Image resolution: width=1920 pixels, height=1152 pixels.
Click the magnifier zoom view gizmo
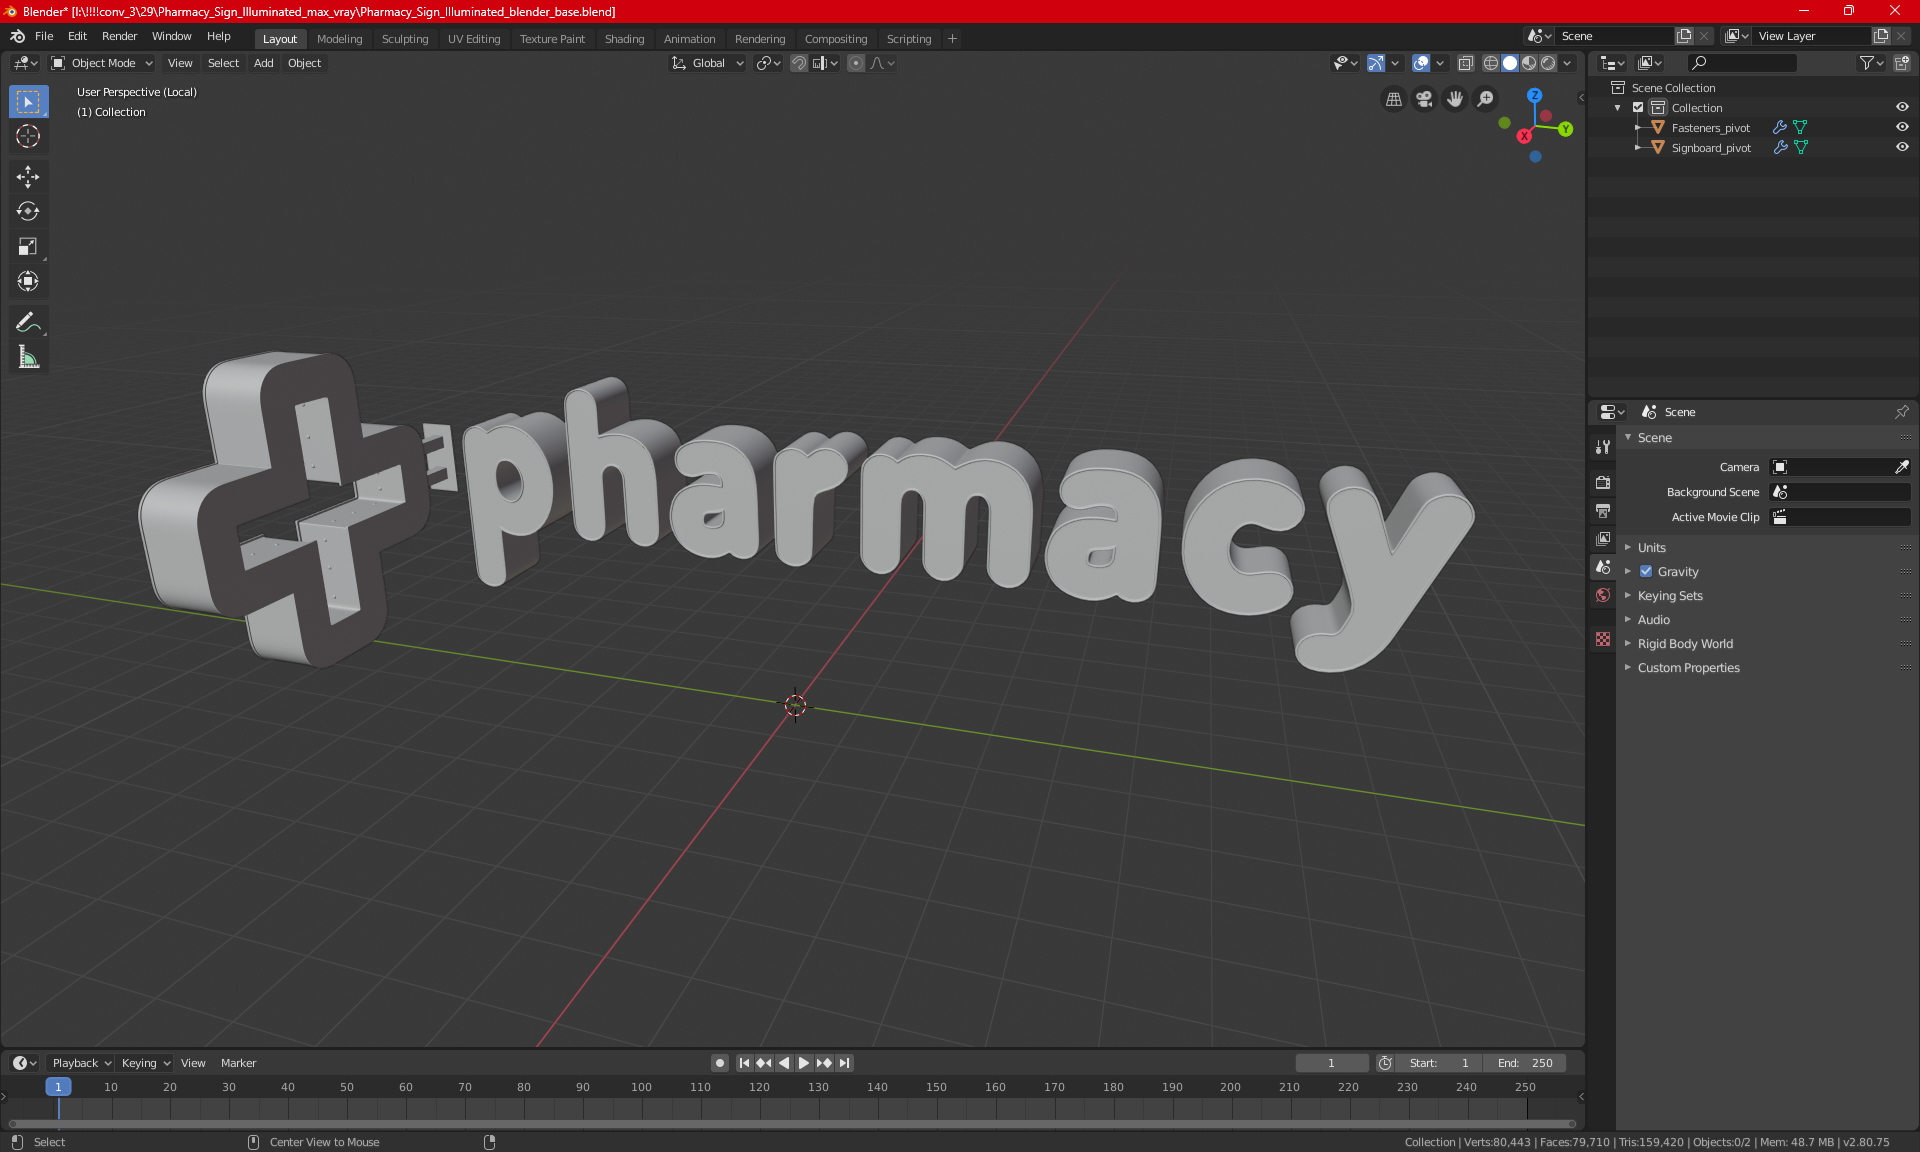(x=1486, y=99)
